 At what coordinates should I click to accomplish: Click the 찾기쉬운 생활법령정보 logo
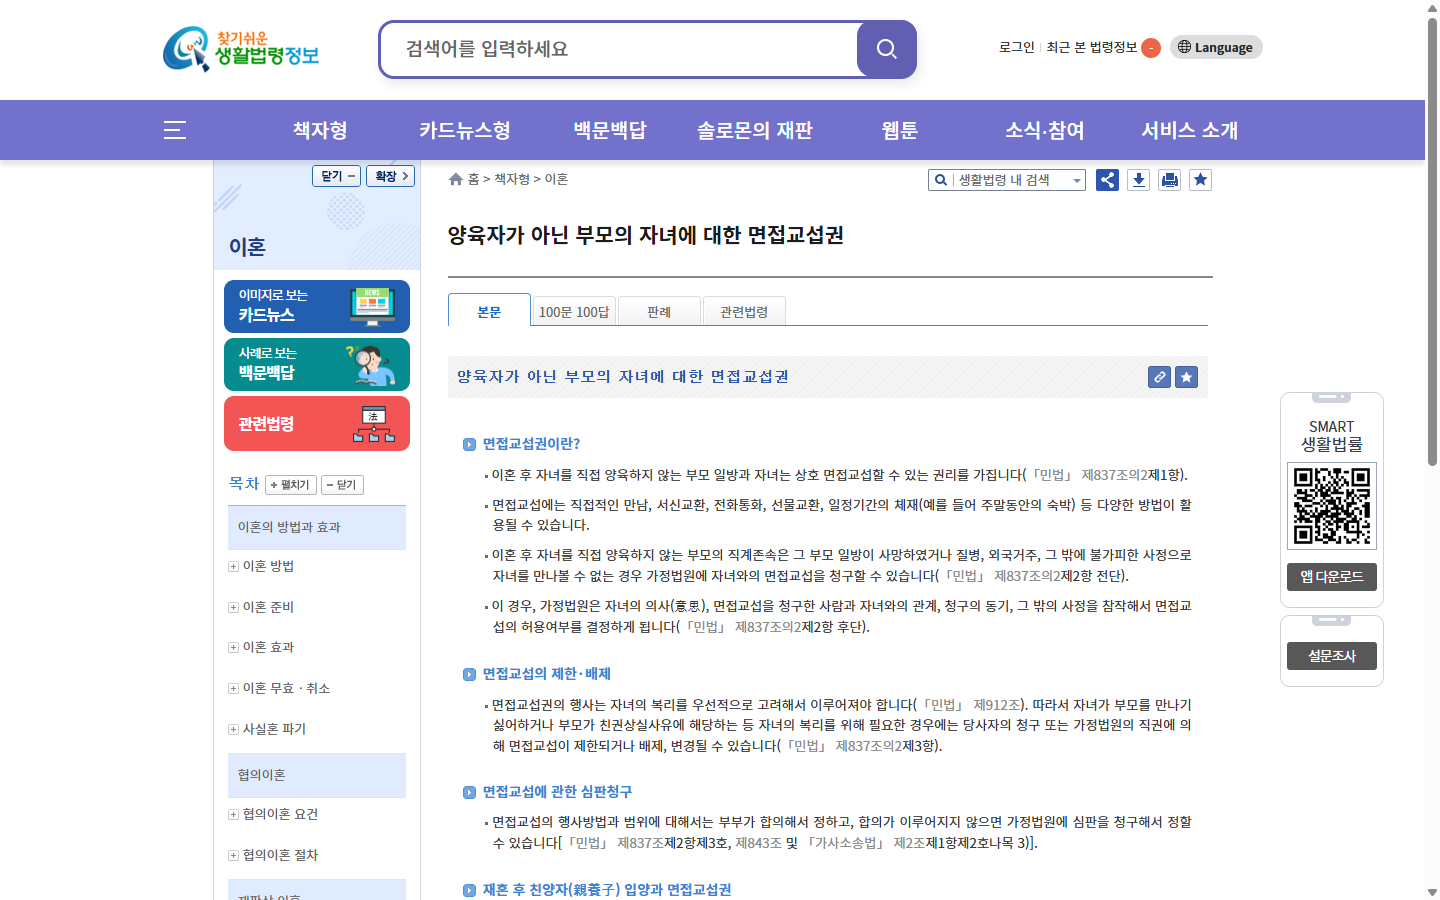click(241, 49)
